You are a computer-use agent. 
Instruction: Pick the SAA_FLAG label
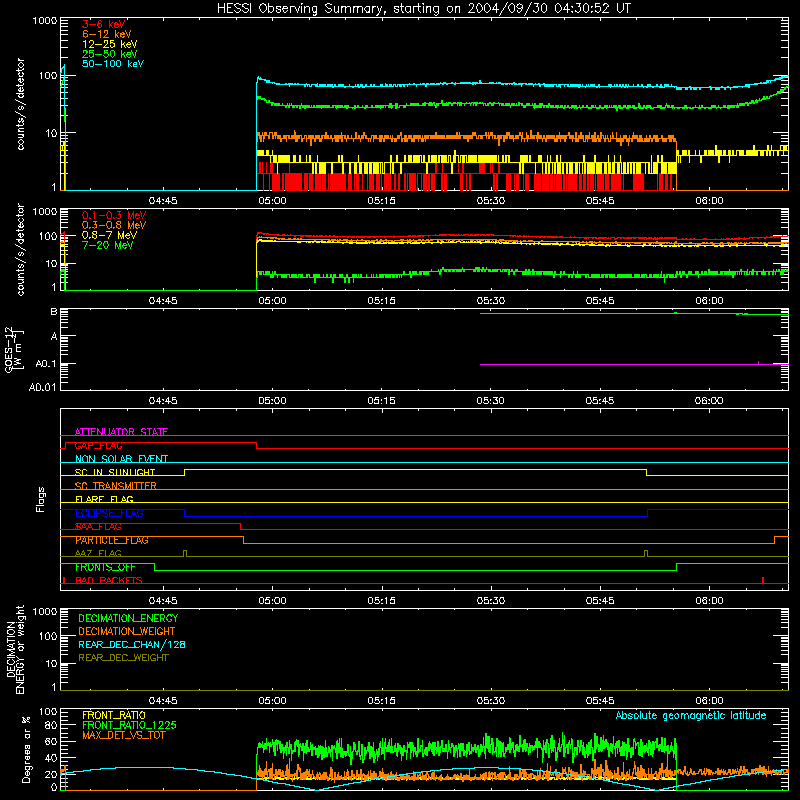pyautogui.click(x=98, y=527)
